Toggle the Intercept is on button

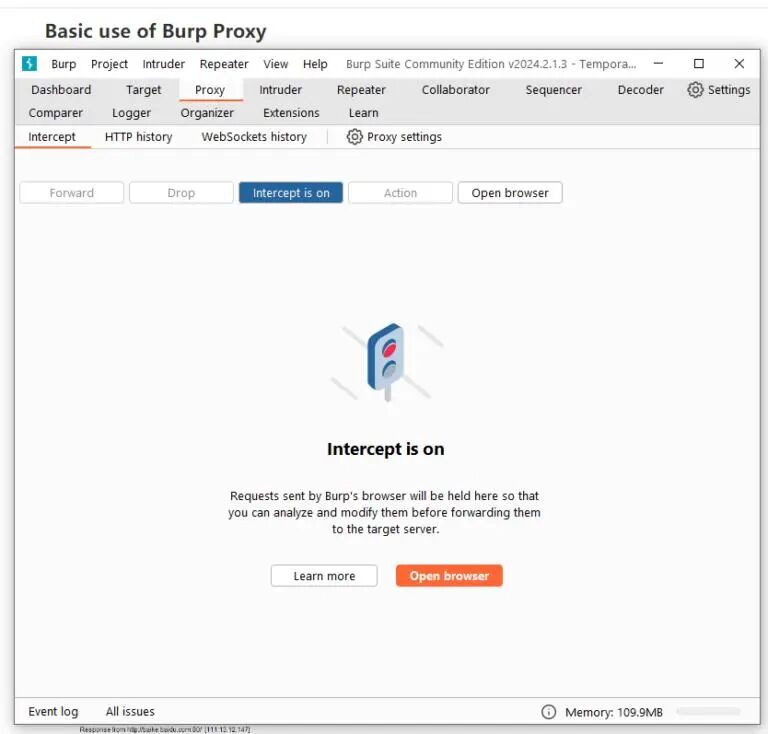(x=291, y=193)
